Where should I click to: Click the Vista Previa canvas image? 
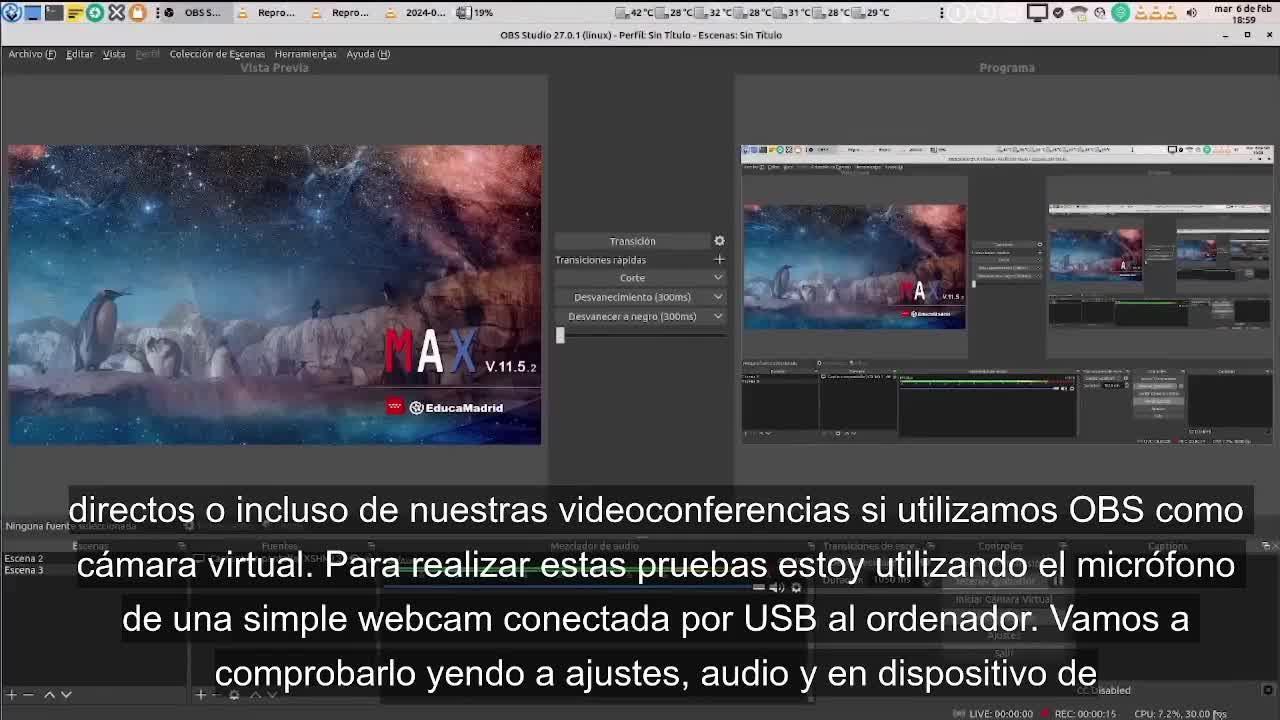(x=275, y=295)
